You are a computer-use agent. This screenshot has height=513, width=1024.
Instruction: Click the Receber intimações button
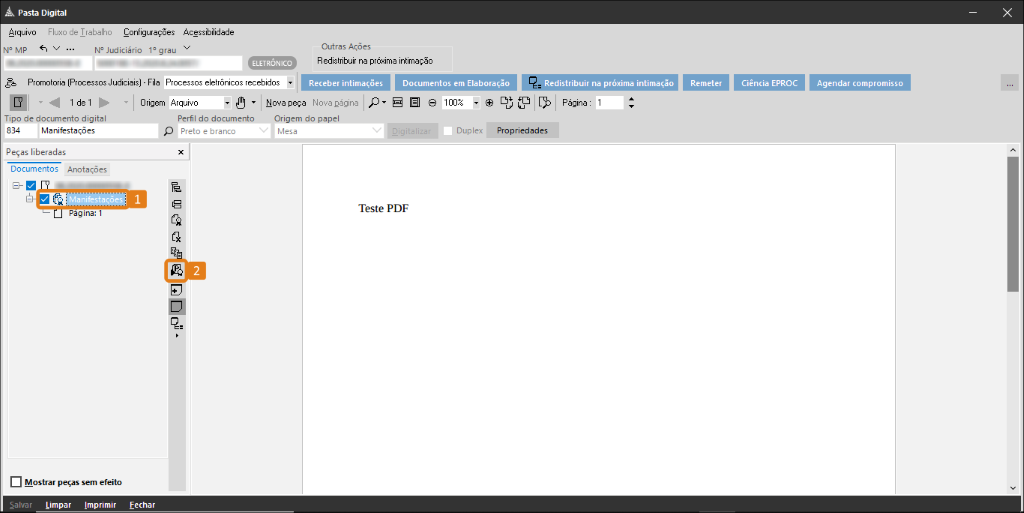coord(344,83)
